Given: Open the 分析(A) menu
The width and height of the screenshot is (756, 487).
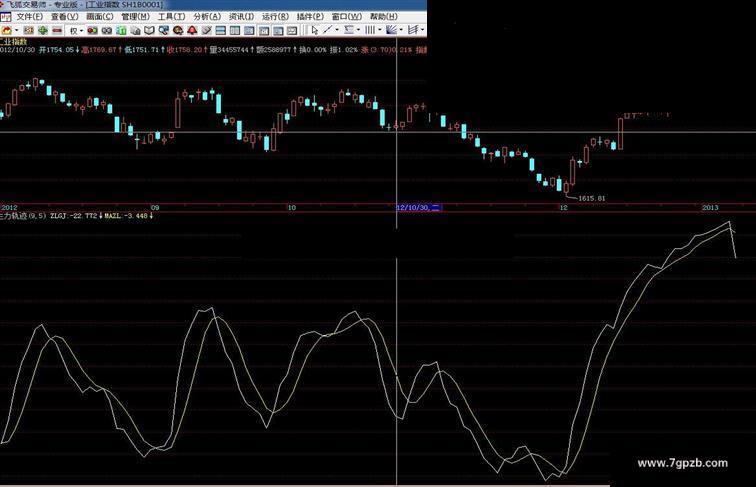Looking at the screenshot, I should point(207,16).
